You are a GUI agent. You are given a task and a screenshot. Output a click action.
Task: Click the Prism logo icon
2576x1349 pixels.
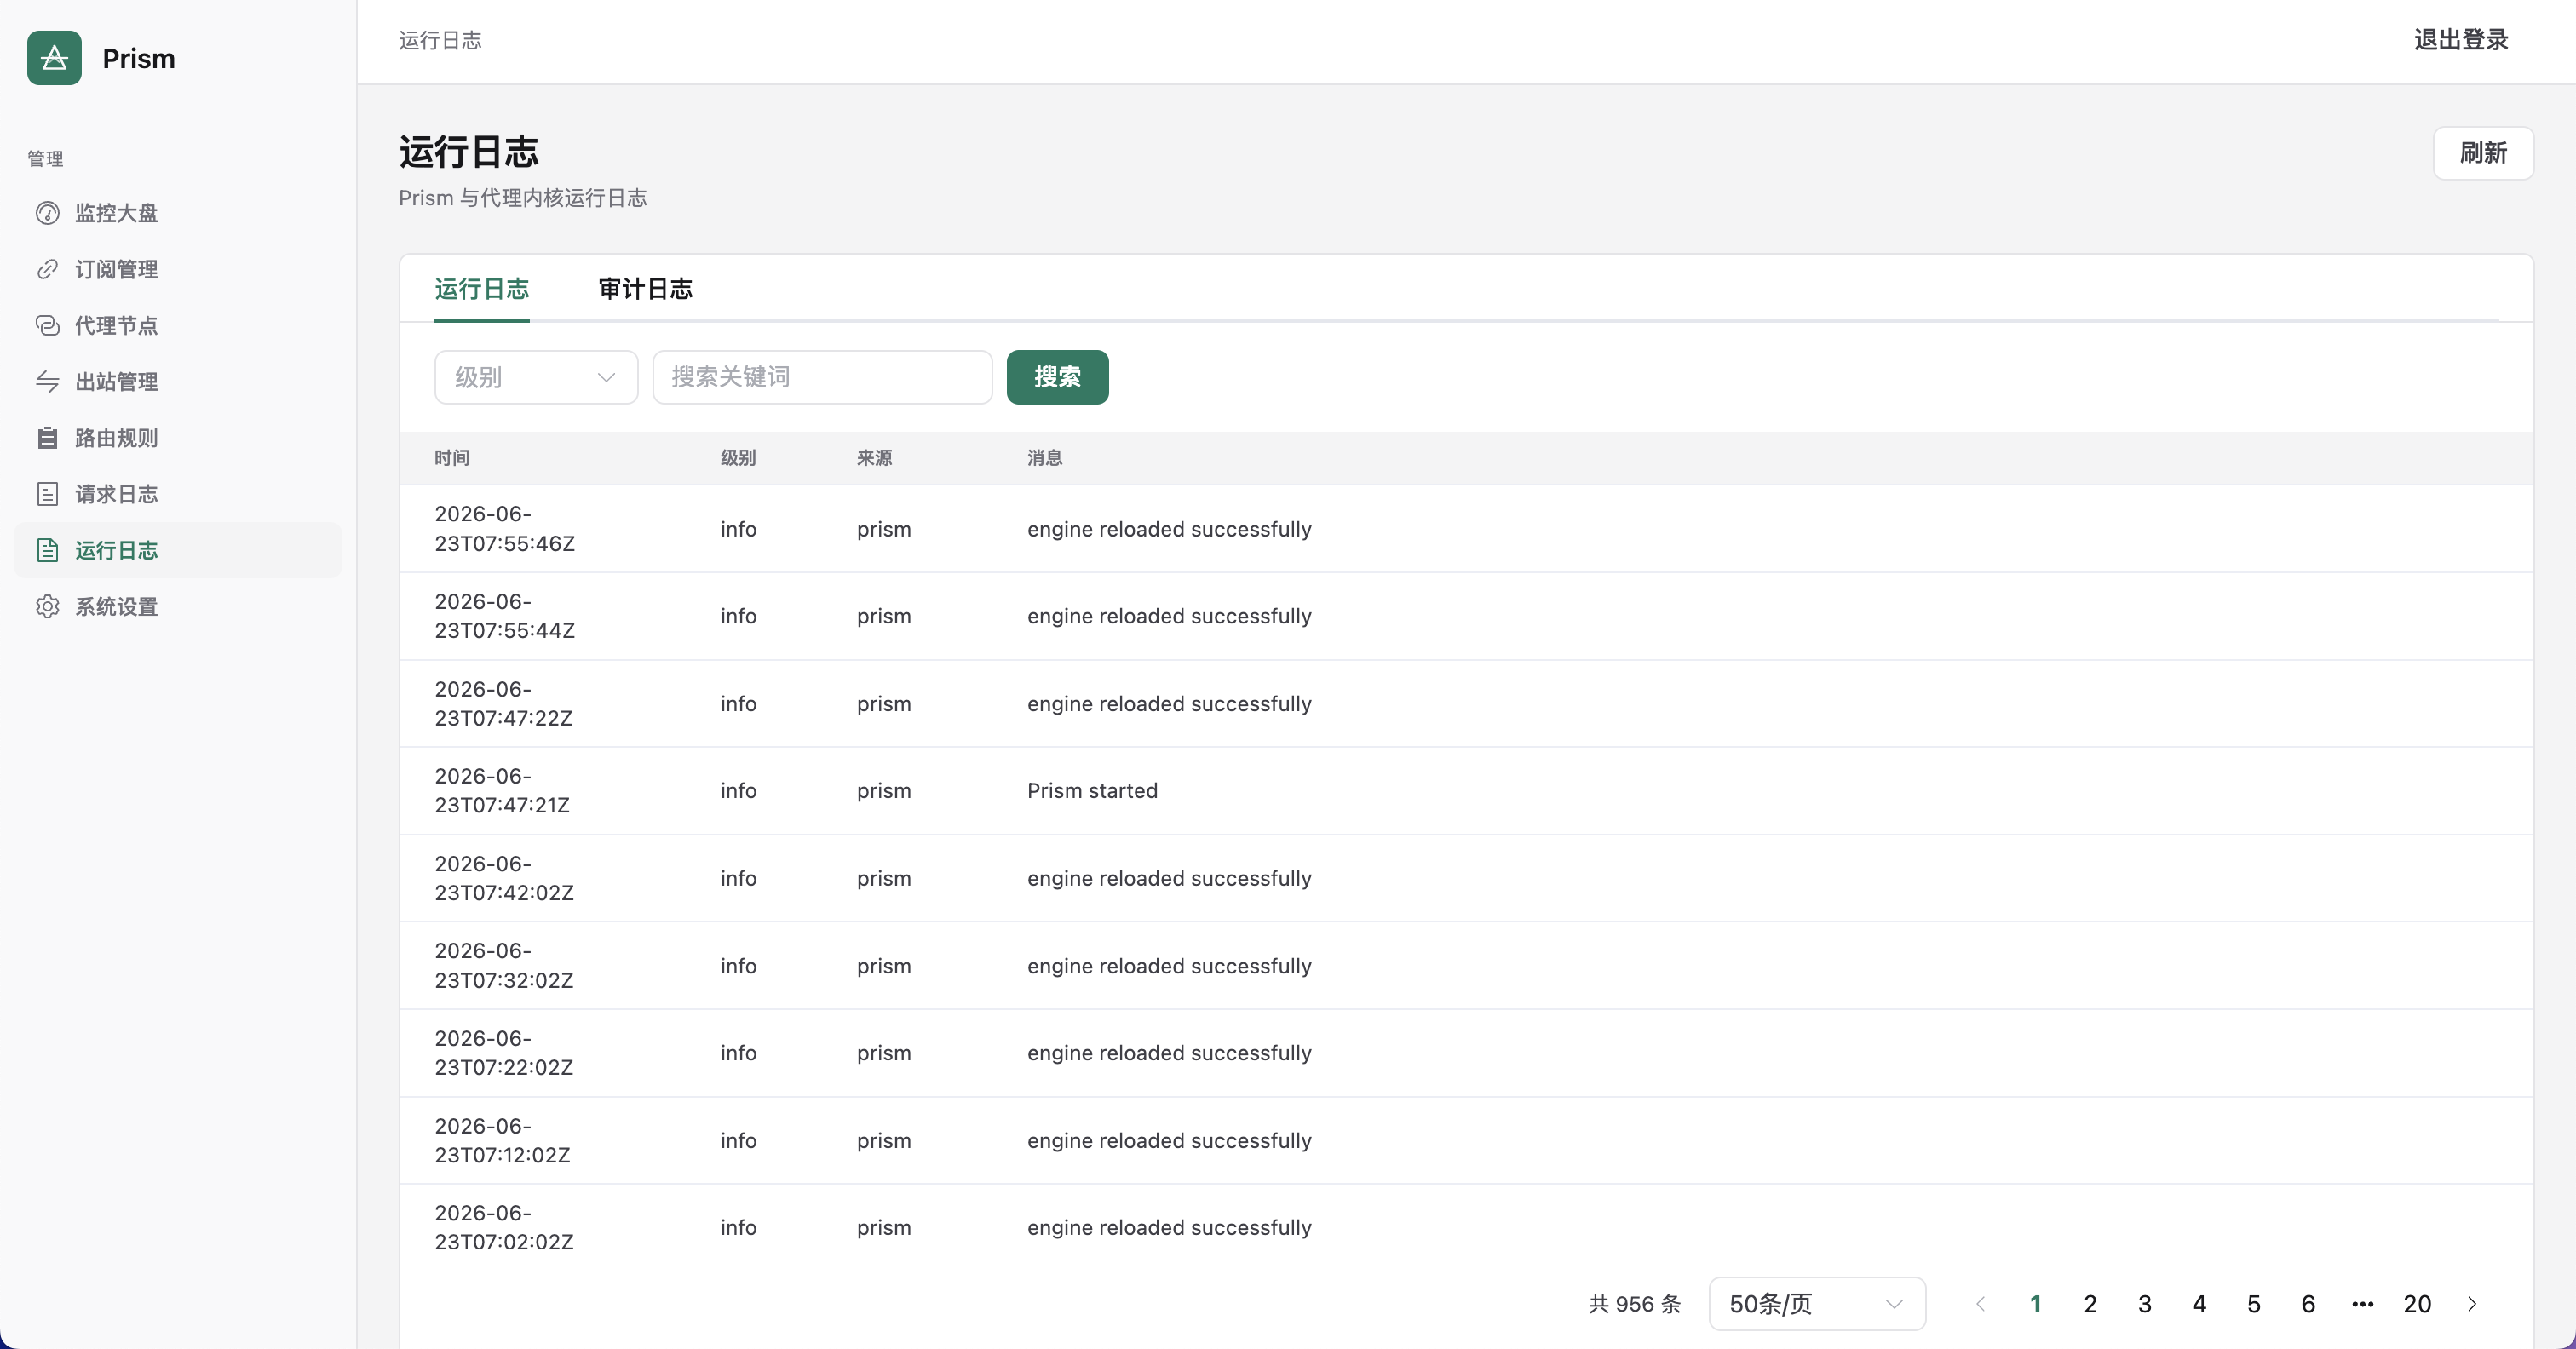tap(54, 58)
